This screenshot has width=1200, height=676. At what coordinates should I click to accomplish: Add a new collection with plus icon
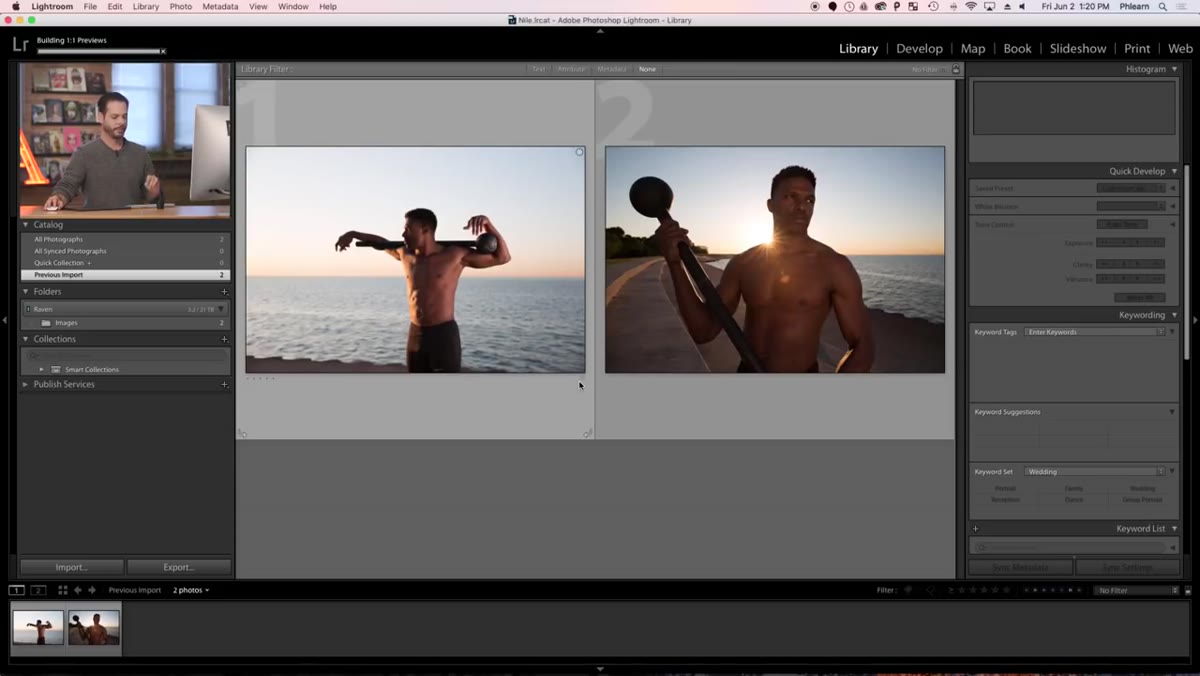(224, 339)
